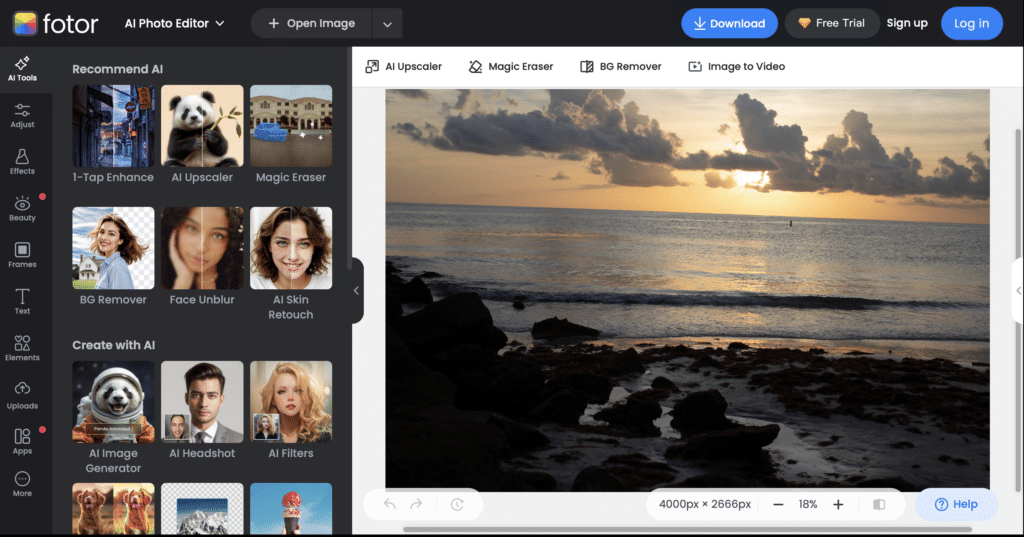Screen dimensions: 1024x537
Task: Click the Create with AI heading
Action: [114, 345]
